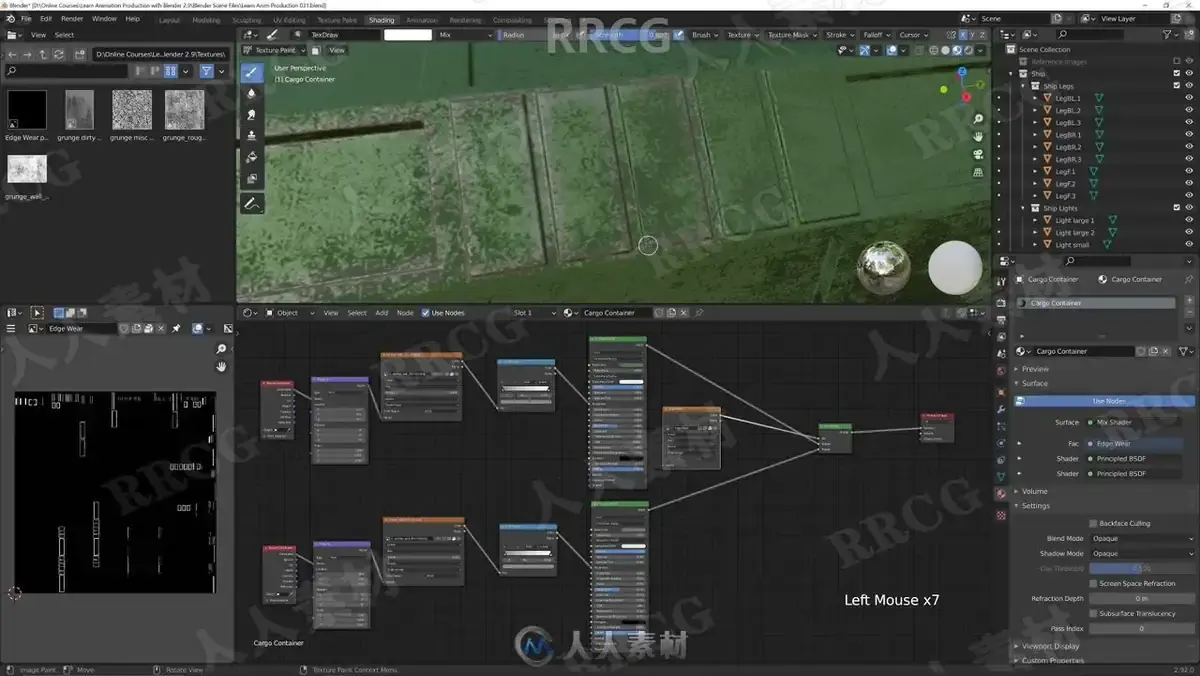Collapse the Settings panel

click(1036, 506)
